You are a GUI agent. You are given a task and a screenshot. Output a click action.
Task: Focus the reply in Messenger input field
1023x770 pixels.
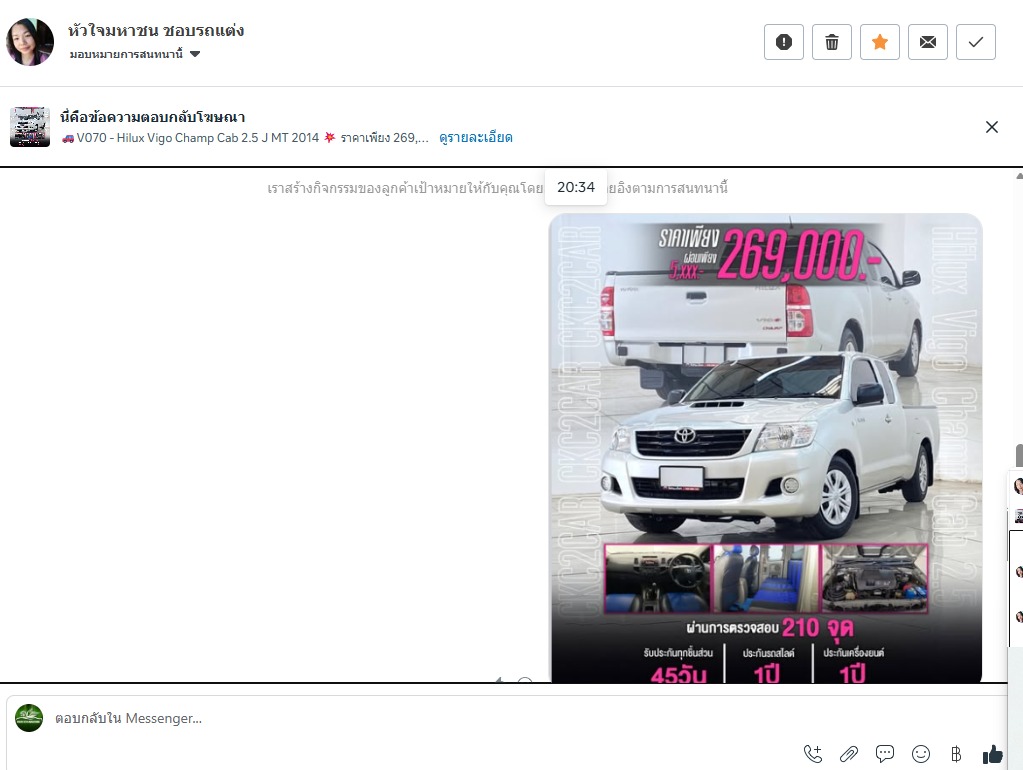(x=418, y=718)
